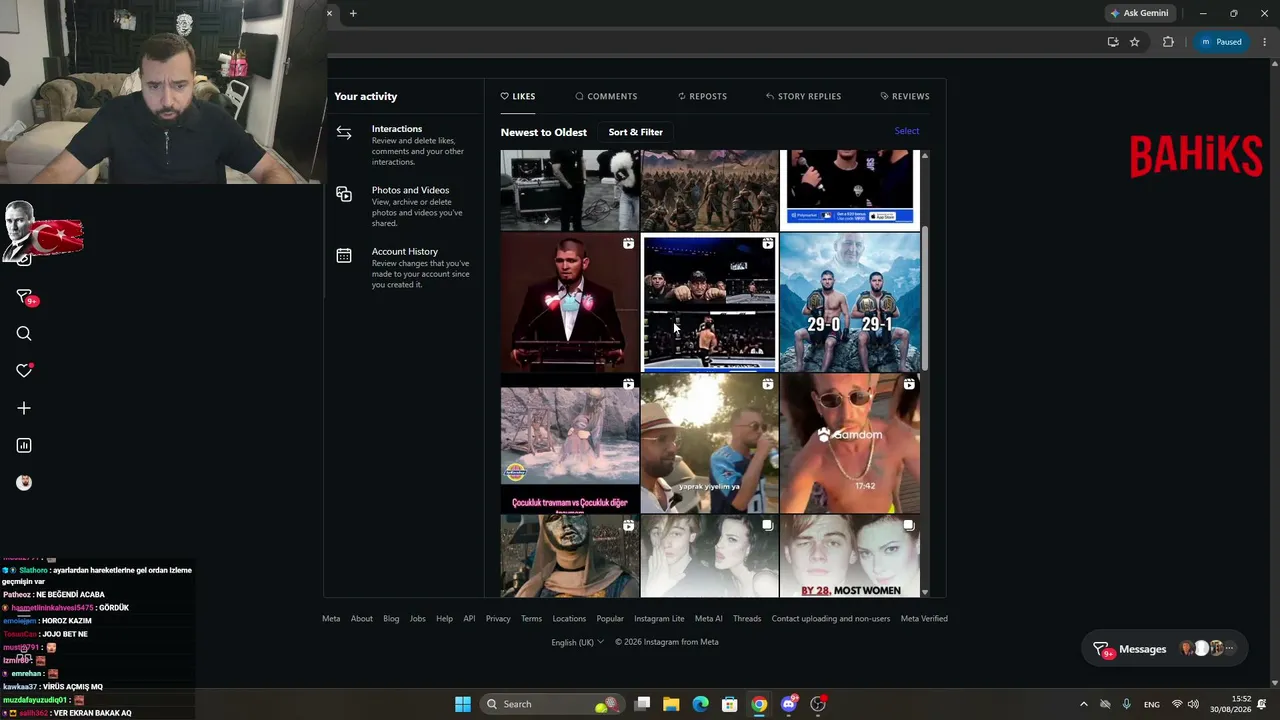The height and width of the screenshot is (720, 1280).
Task: Open notifications heart icon
Action: [24, 371]
